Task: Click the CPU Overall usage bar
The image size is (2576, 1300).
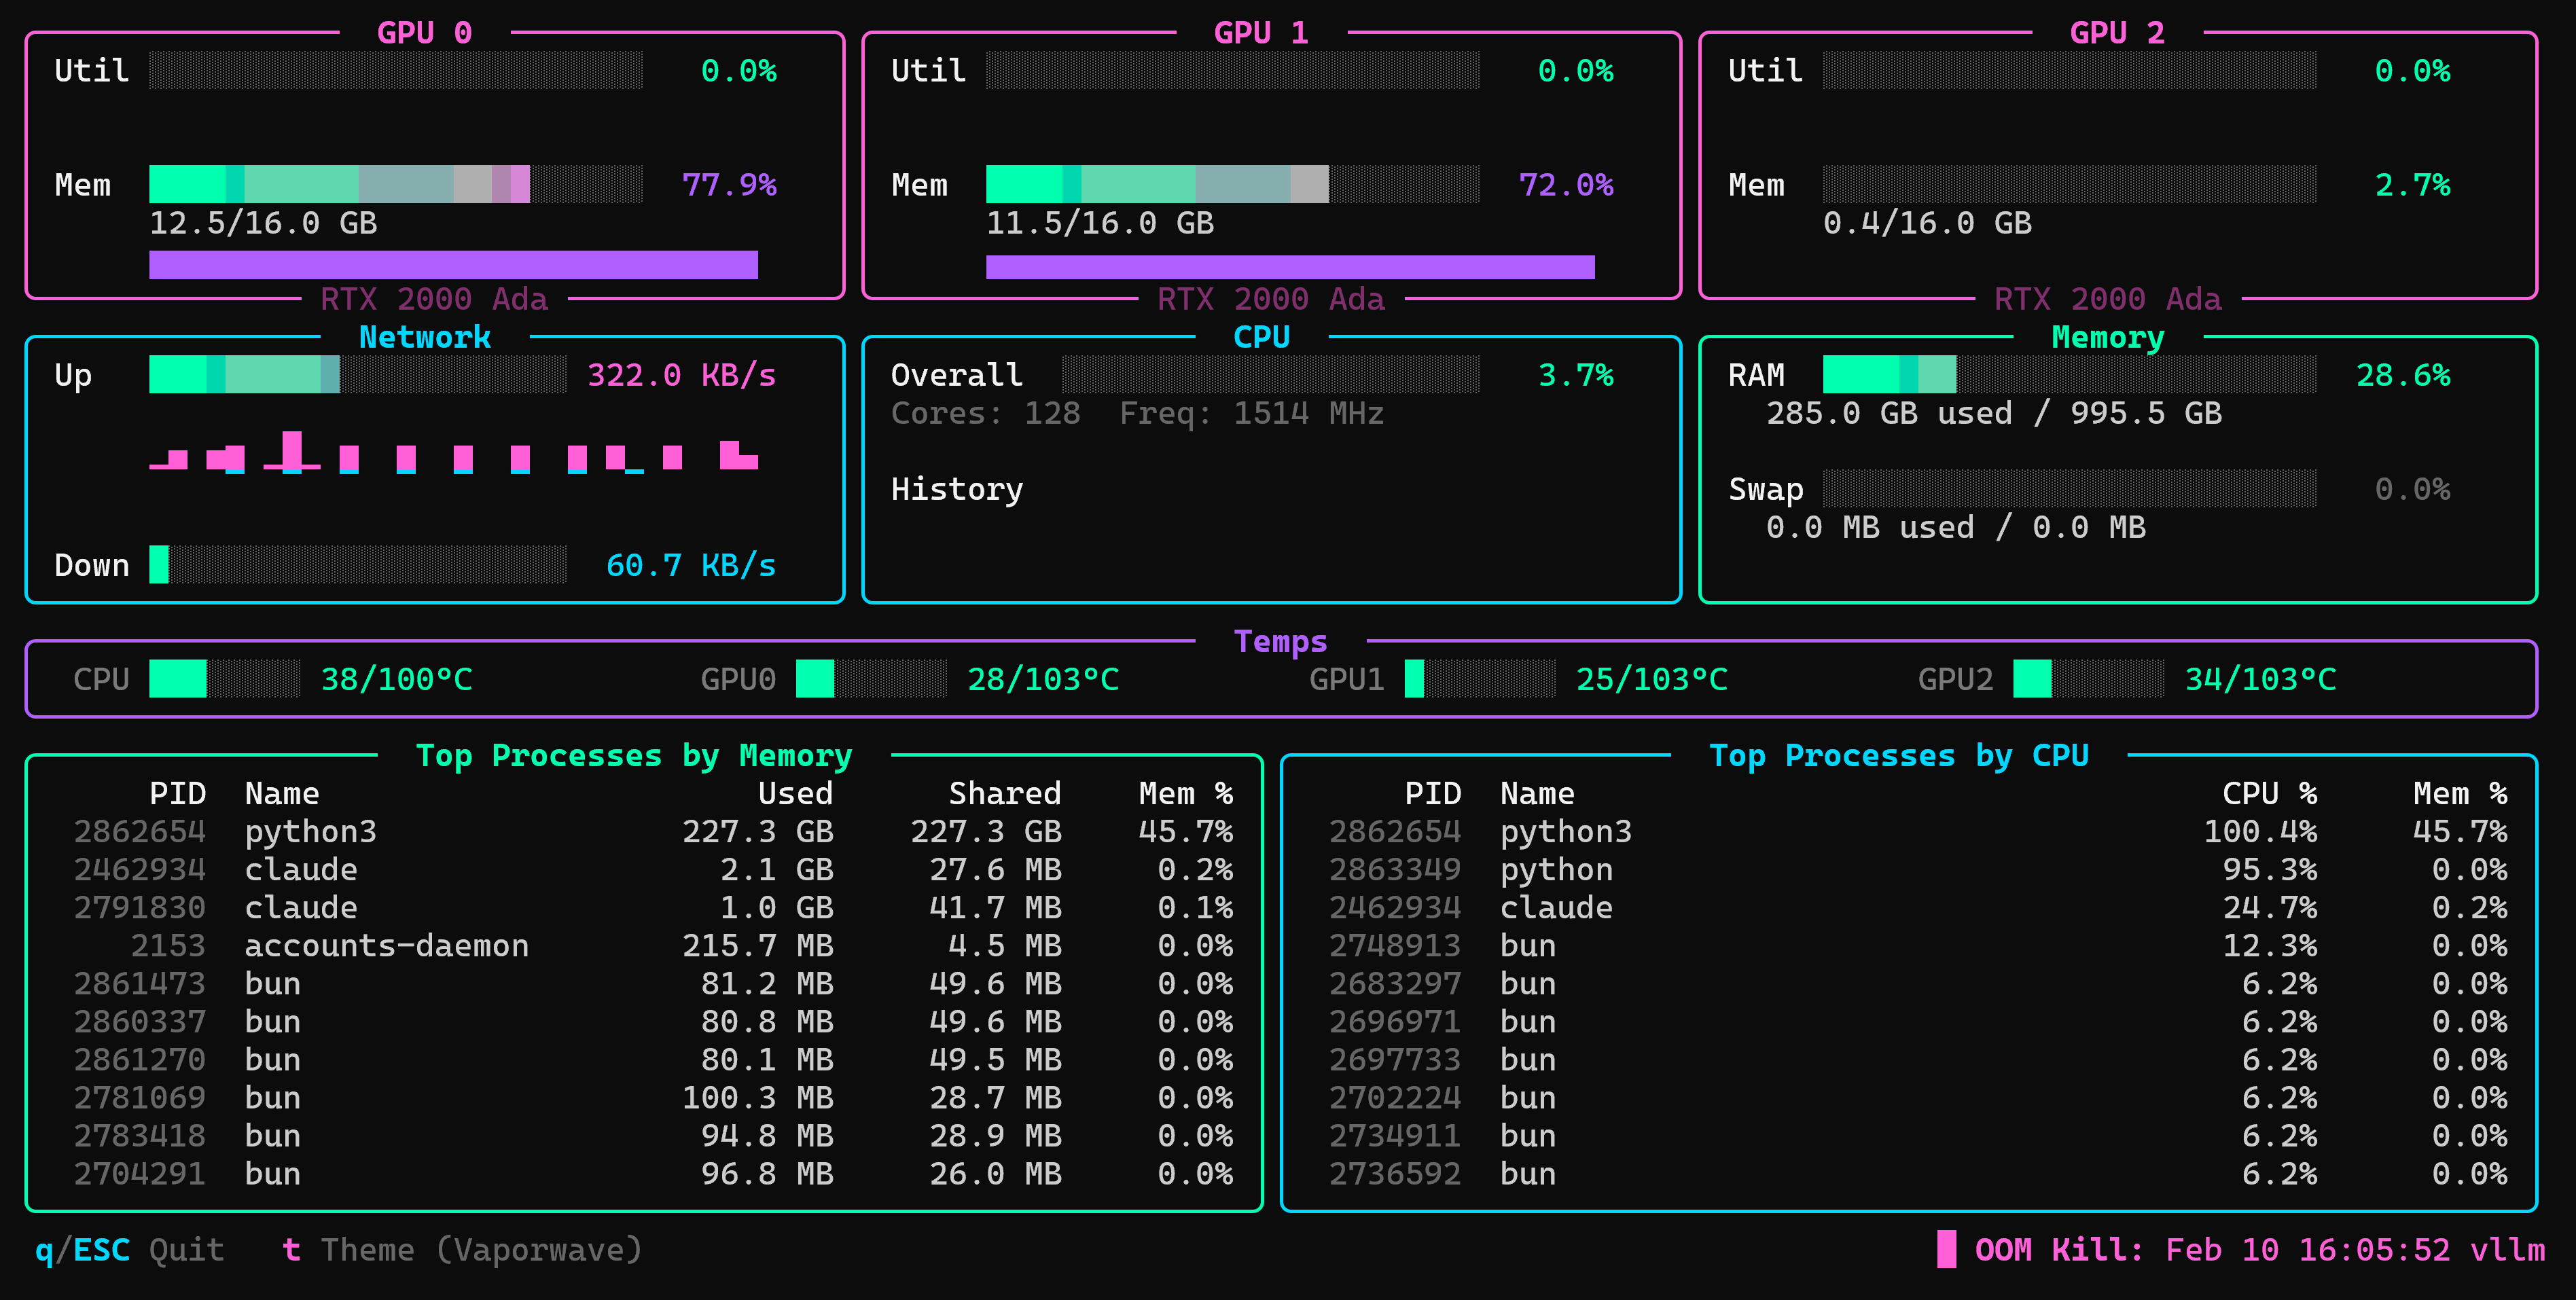Action: click(x=1270, y=375)
